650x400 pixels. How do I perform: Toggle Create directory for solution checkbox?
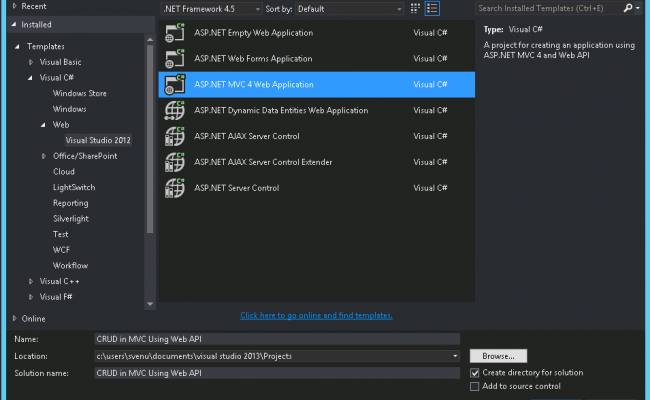(x=475, y=373)
